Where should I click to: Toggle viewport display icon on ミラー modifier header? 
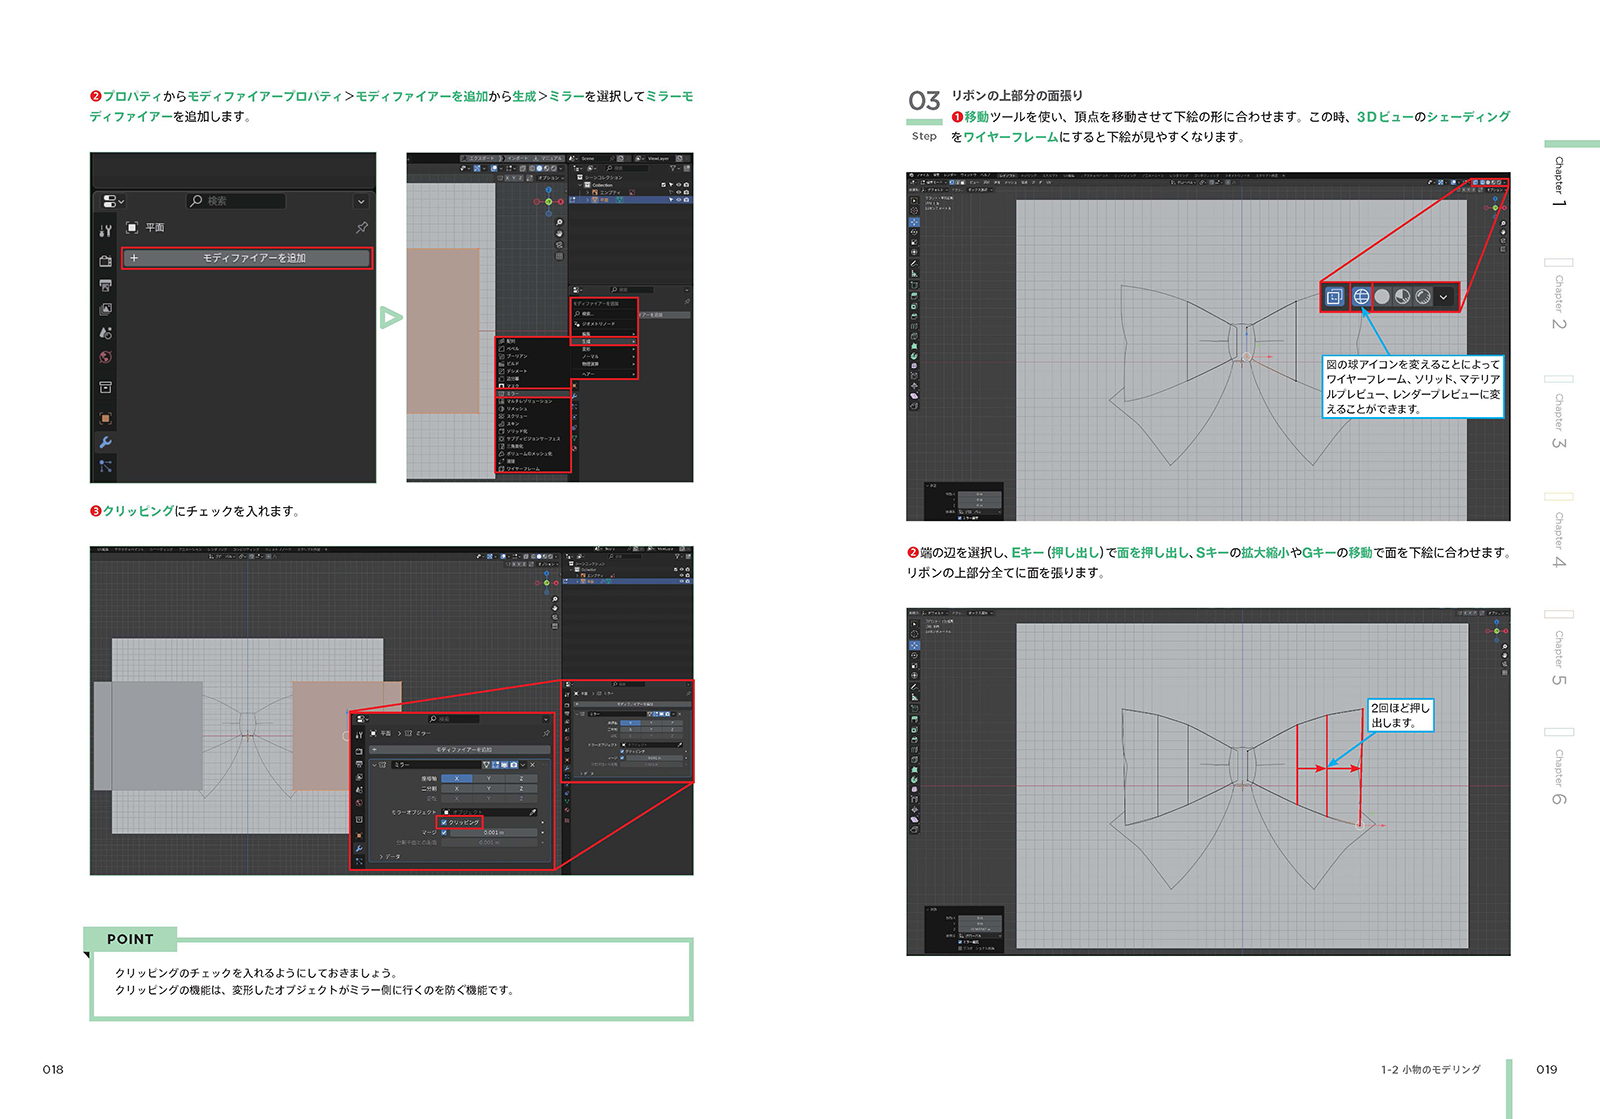point(504,765)
